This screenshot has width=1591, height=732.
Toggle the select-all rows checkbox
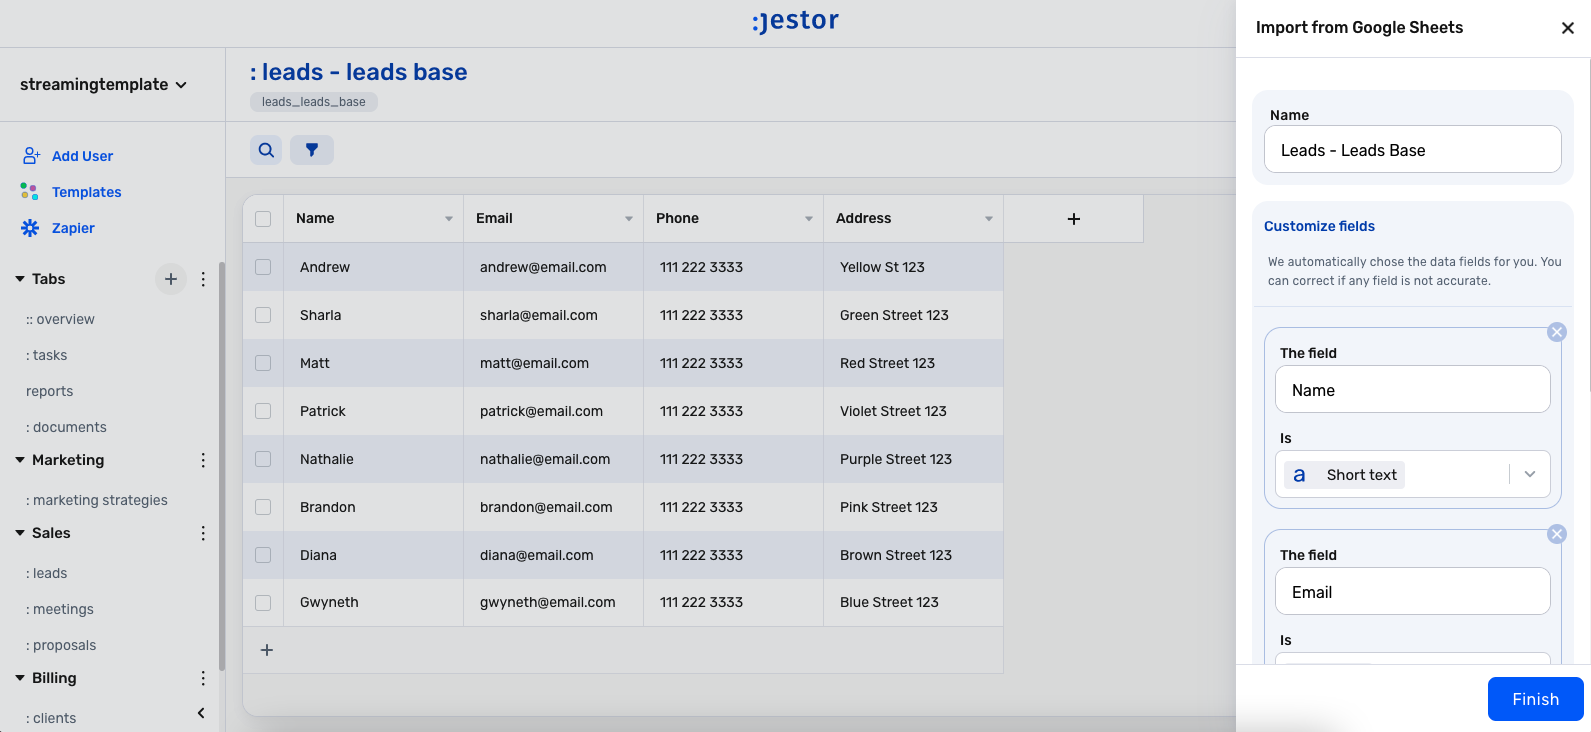pyautogui.click(x=263, y=219)
